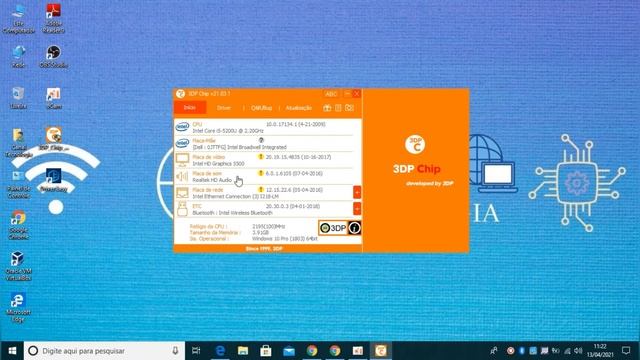Click the Windows Start button
640x360 pixels.
[12, 351]
